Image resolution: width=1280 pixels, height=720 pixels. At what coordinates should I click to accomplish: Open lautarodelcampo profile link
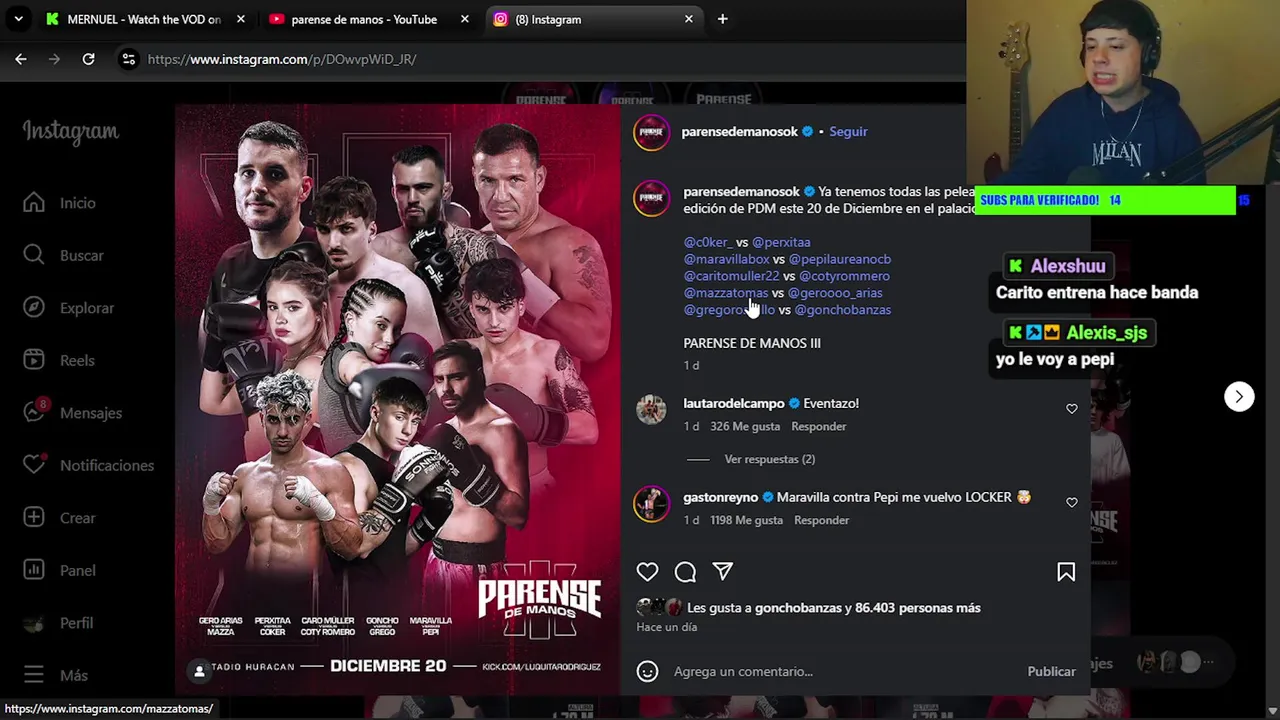tap(734, 403)
